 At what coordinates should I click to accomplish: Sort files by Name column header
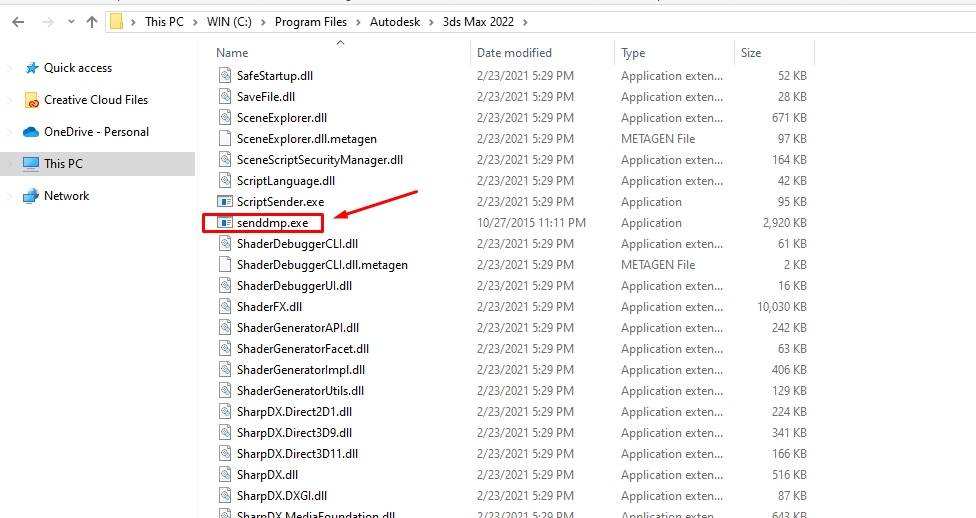pyautogui.click(x=232, y=53)
